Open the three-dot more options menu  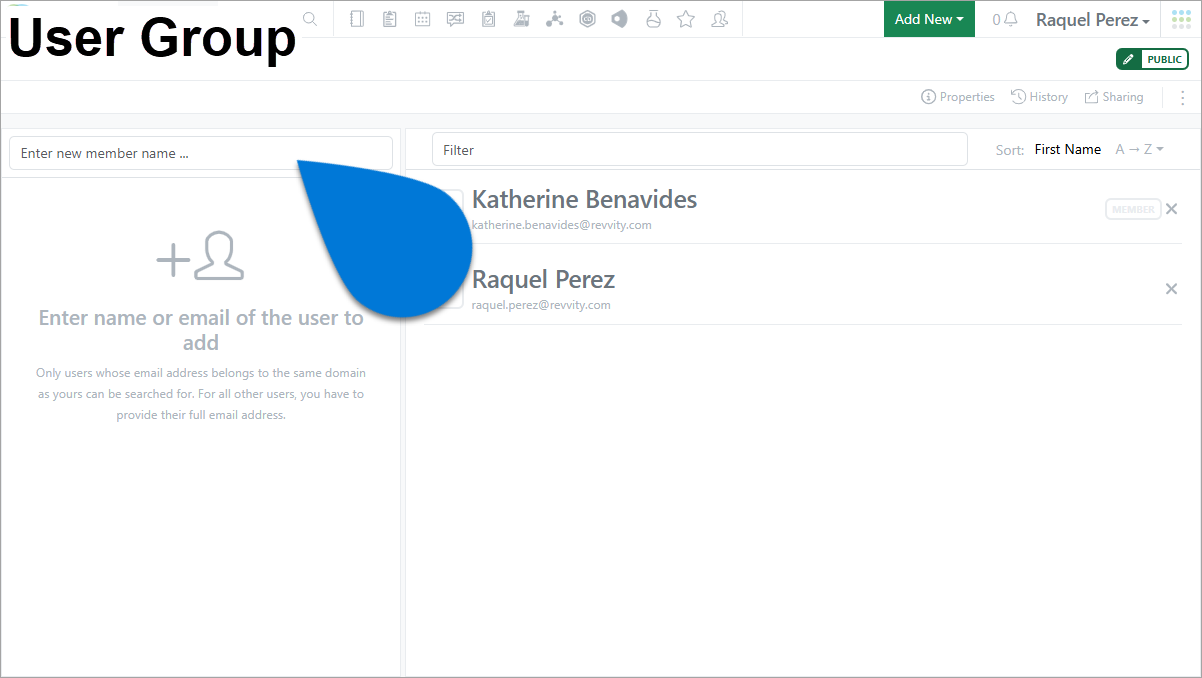click(x=1183, y=98)
